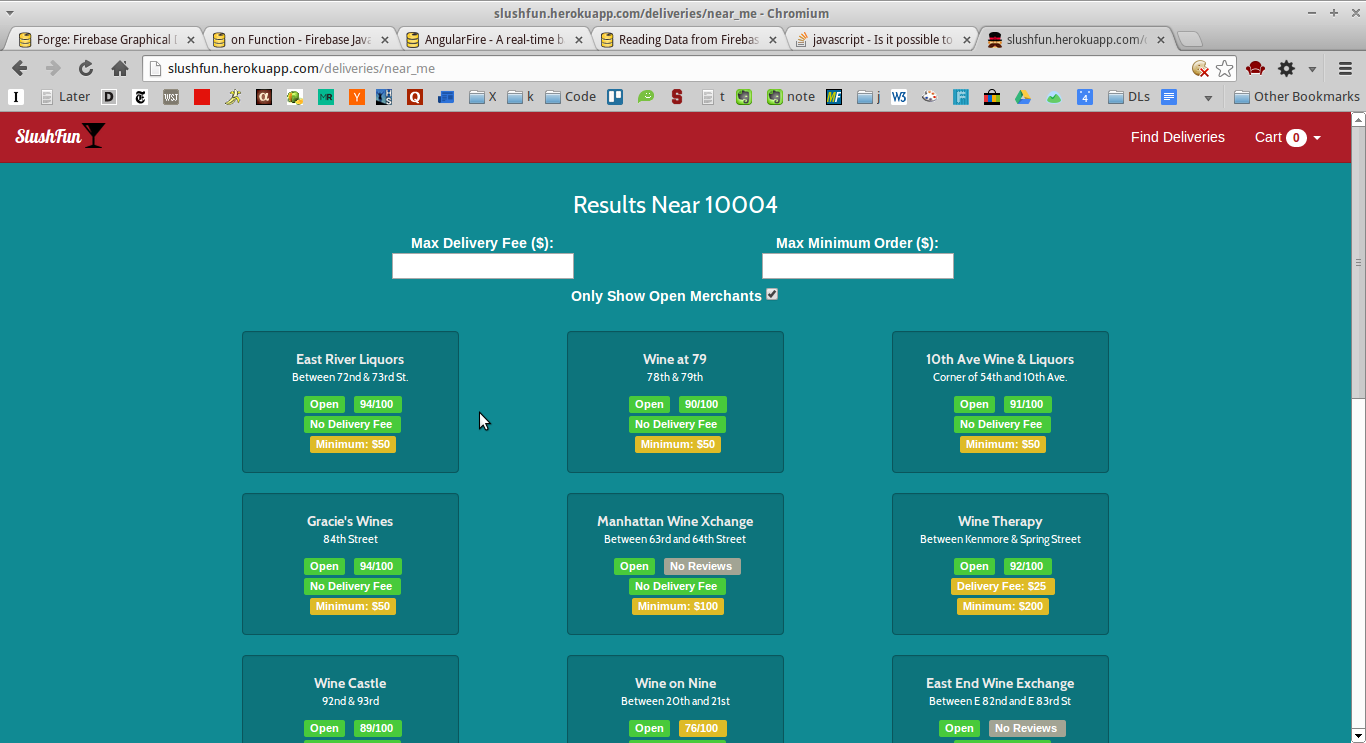Close the AngularFire tab
This screenshot has height=743, width=1366.
point(579,40)
